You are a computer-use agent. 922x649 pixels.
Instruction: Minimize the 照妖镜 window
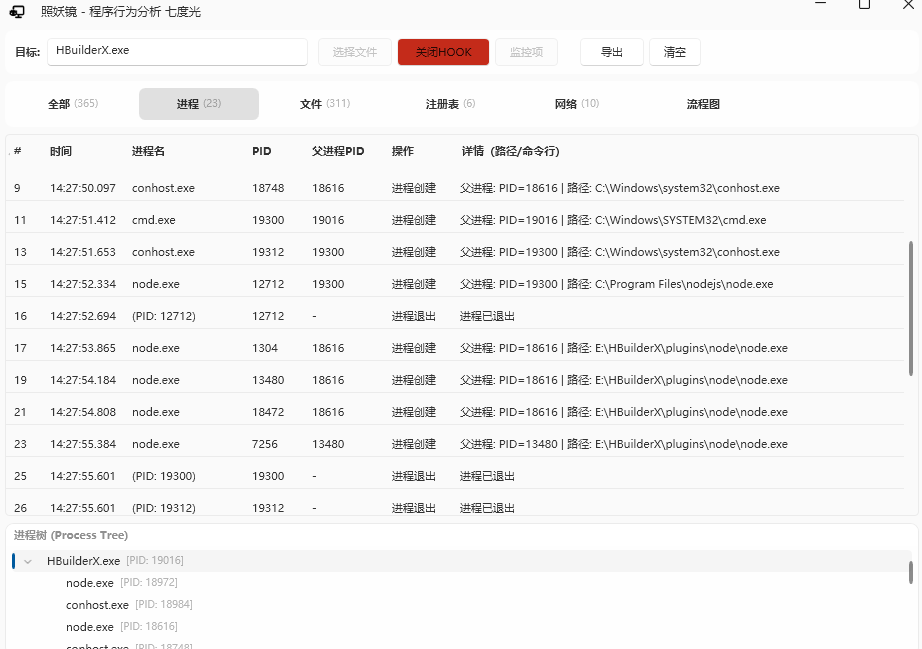(x=821, y=5)
